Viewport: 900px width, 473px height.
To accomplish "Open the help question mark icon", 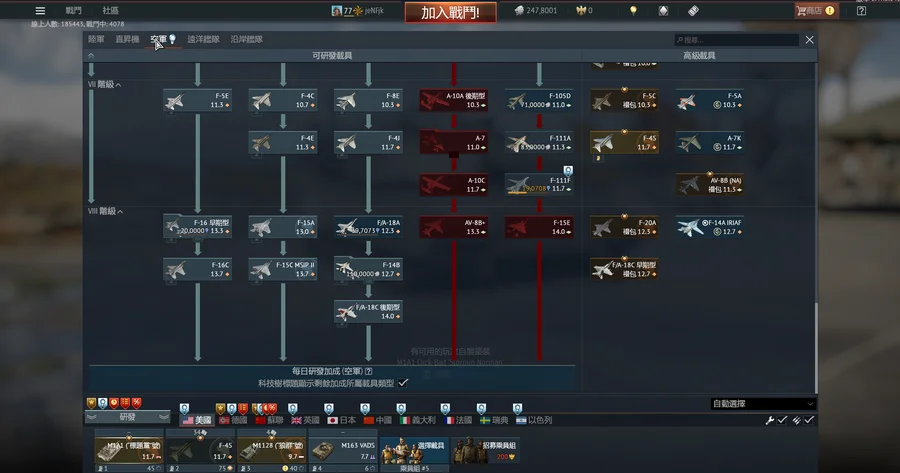I will pyautogui.click(x=861, y=10).
